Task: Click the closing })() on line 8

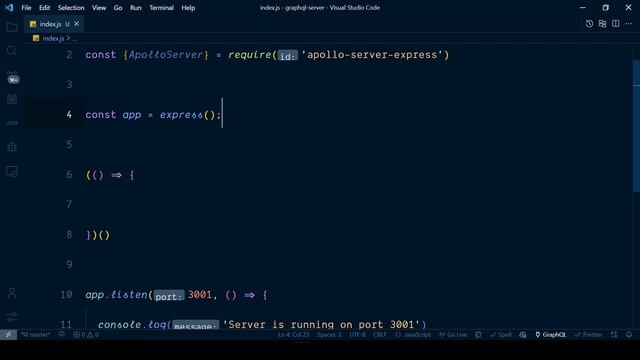Action: (x=98, y=235)
